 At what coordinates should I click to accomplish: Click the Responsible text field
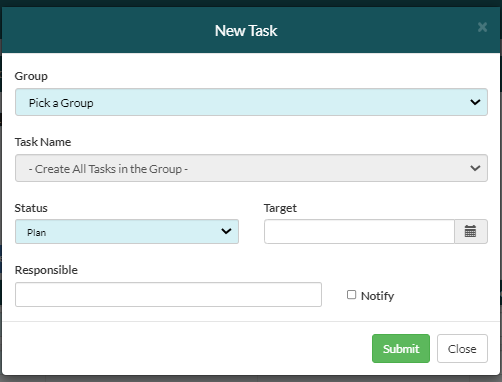pos(168,294)
